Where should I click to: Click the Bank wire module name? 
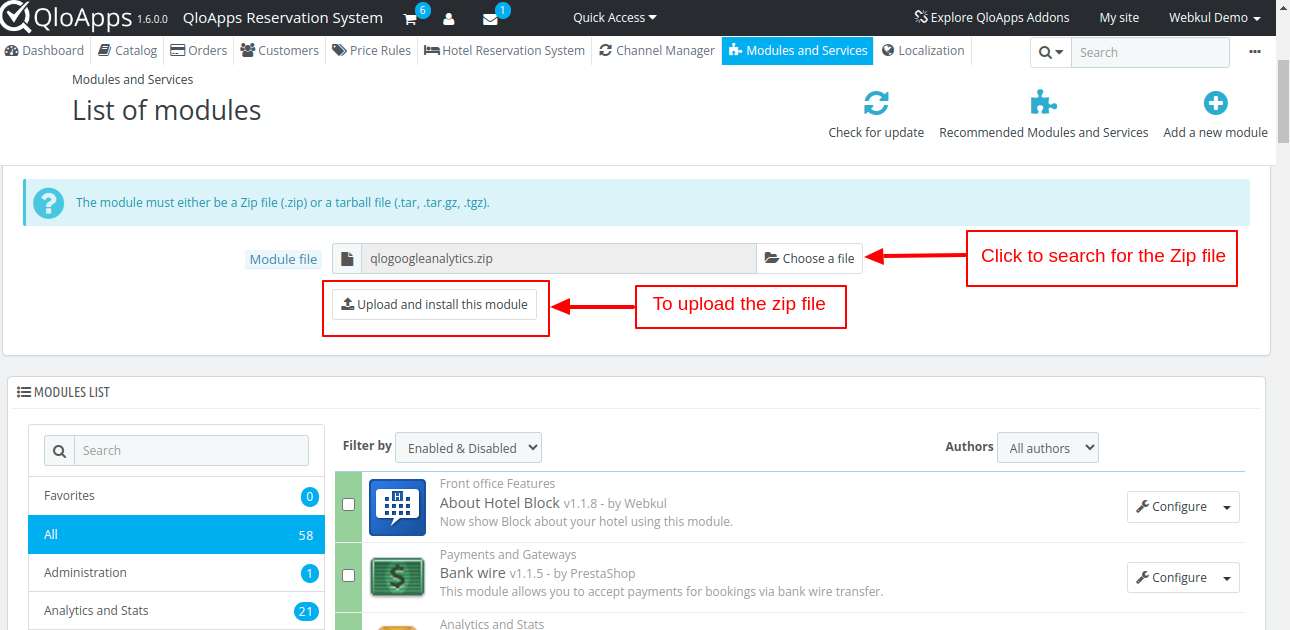coord(473,573)
